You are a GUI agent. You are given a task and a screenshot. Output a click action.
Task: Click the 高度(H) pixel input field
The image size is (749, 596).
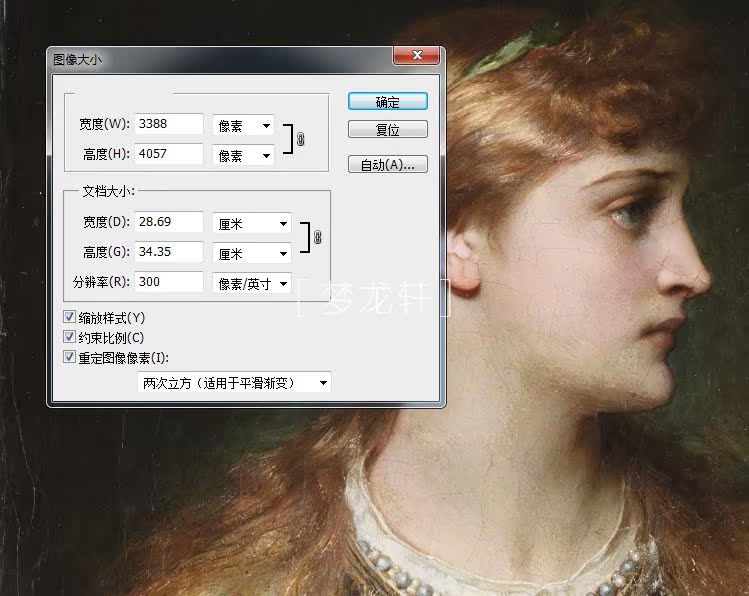(169, 154)
